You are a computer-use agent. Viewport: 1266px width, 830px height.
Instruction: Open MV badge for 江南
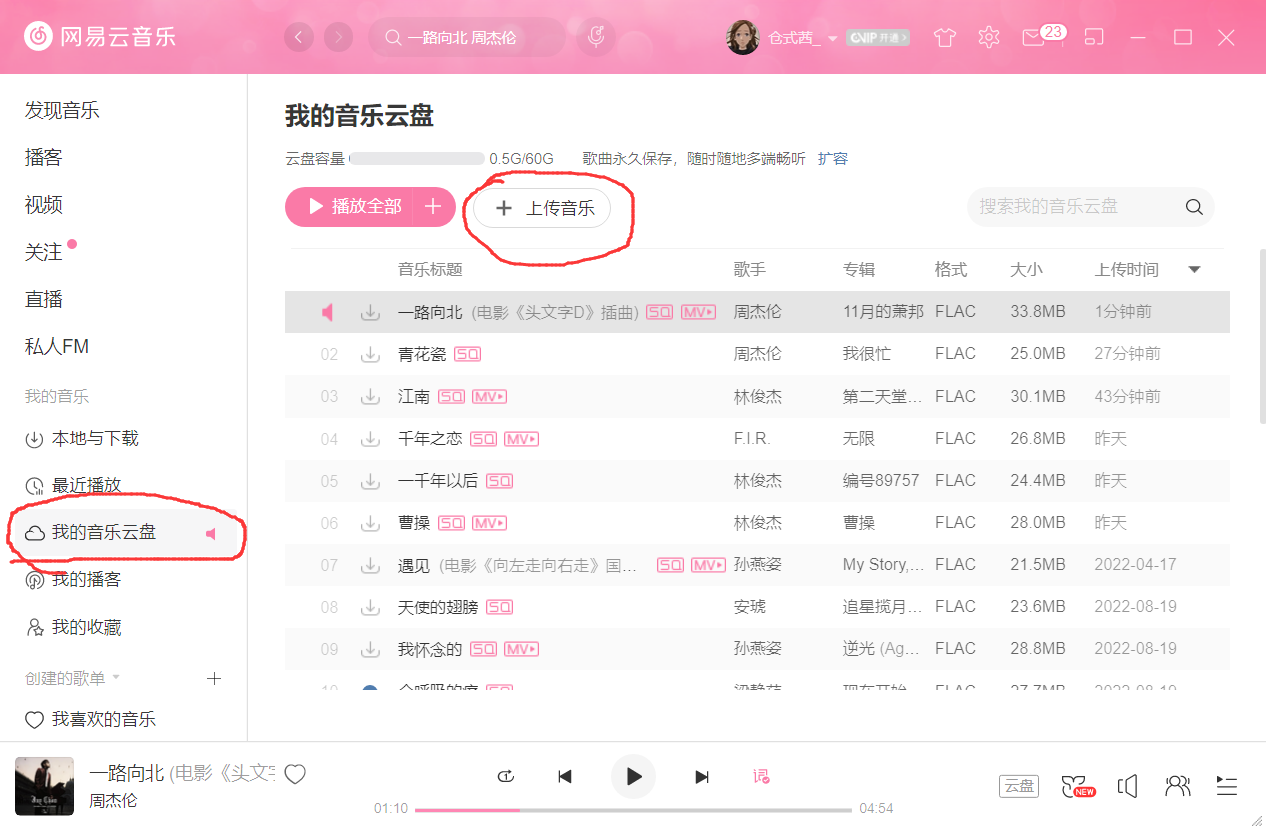489,397
